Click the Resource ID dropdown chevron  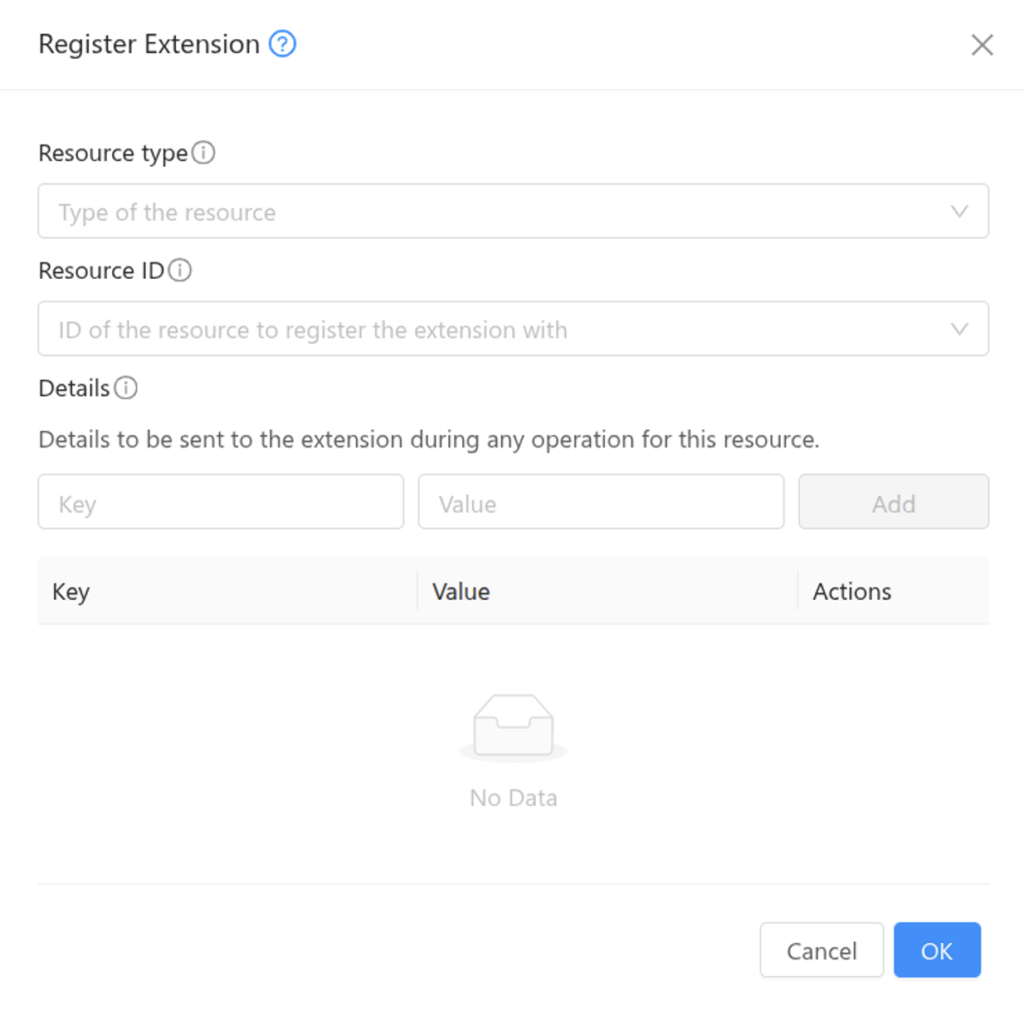[x=960, y=329]
